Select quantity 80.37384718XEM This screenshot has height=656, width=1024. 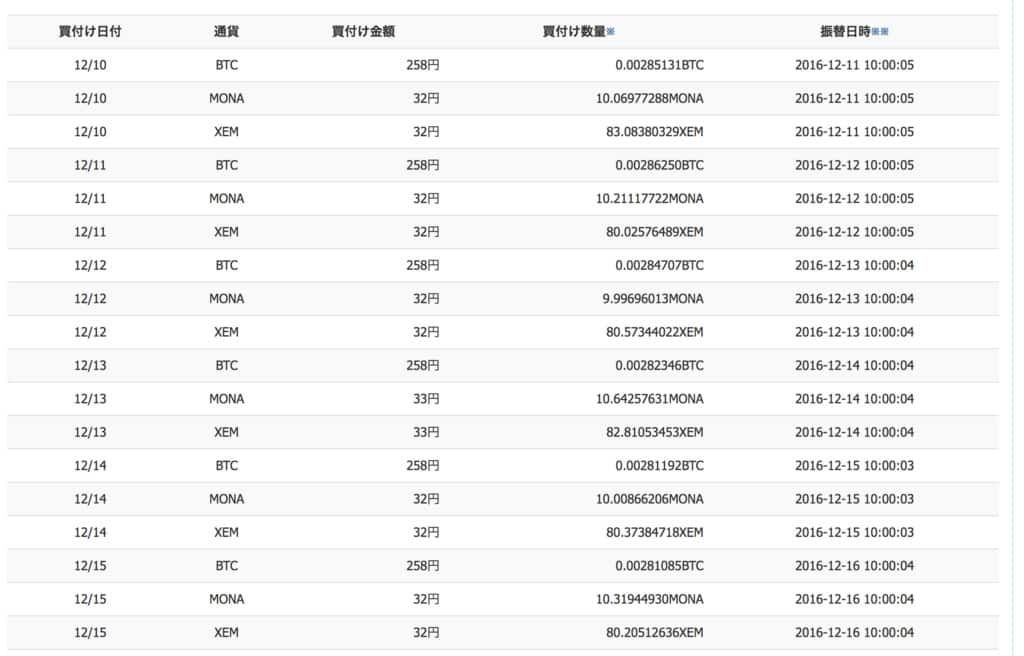[655, 533]
